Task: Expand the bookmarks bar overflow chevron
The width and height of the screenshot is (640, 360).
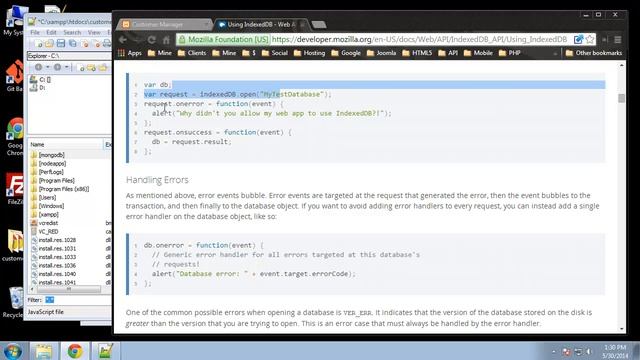Action: click(x=555, y=53)
